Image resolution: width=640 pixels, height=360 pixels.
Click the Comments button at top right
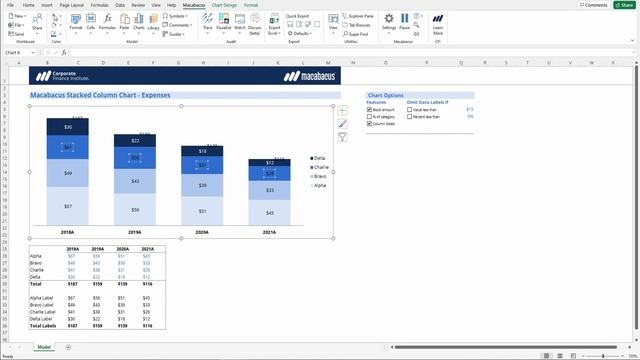(594, 5)
